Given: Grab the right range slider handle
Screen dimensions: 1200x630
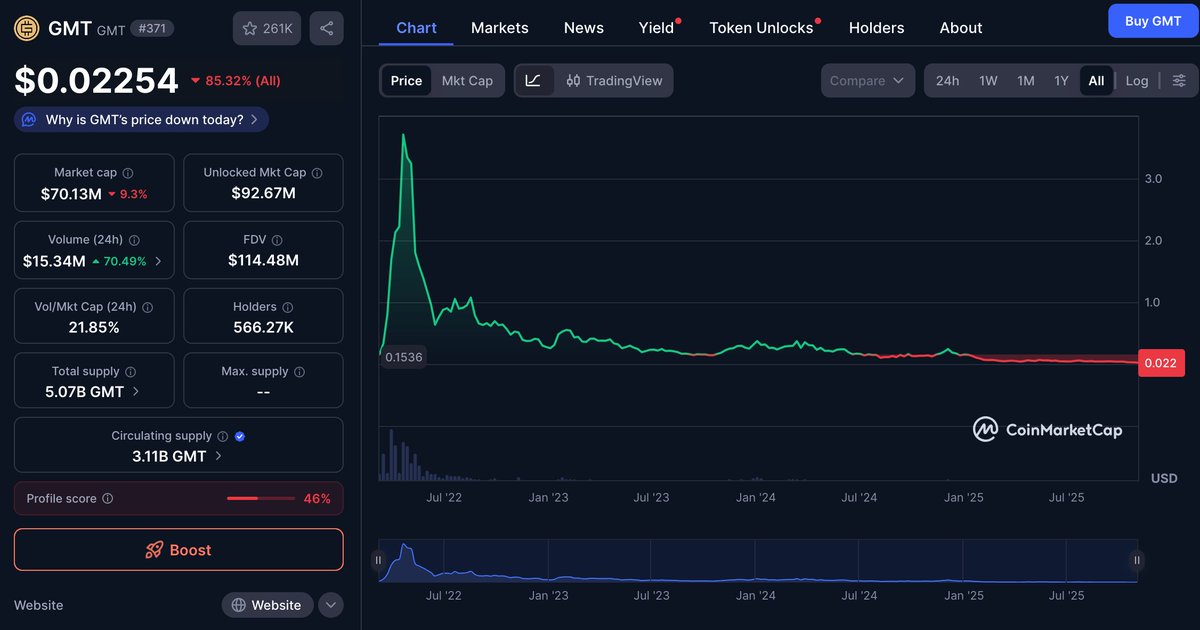Looking at the screenshot, I should (x=1137, y=561).
